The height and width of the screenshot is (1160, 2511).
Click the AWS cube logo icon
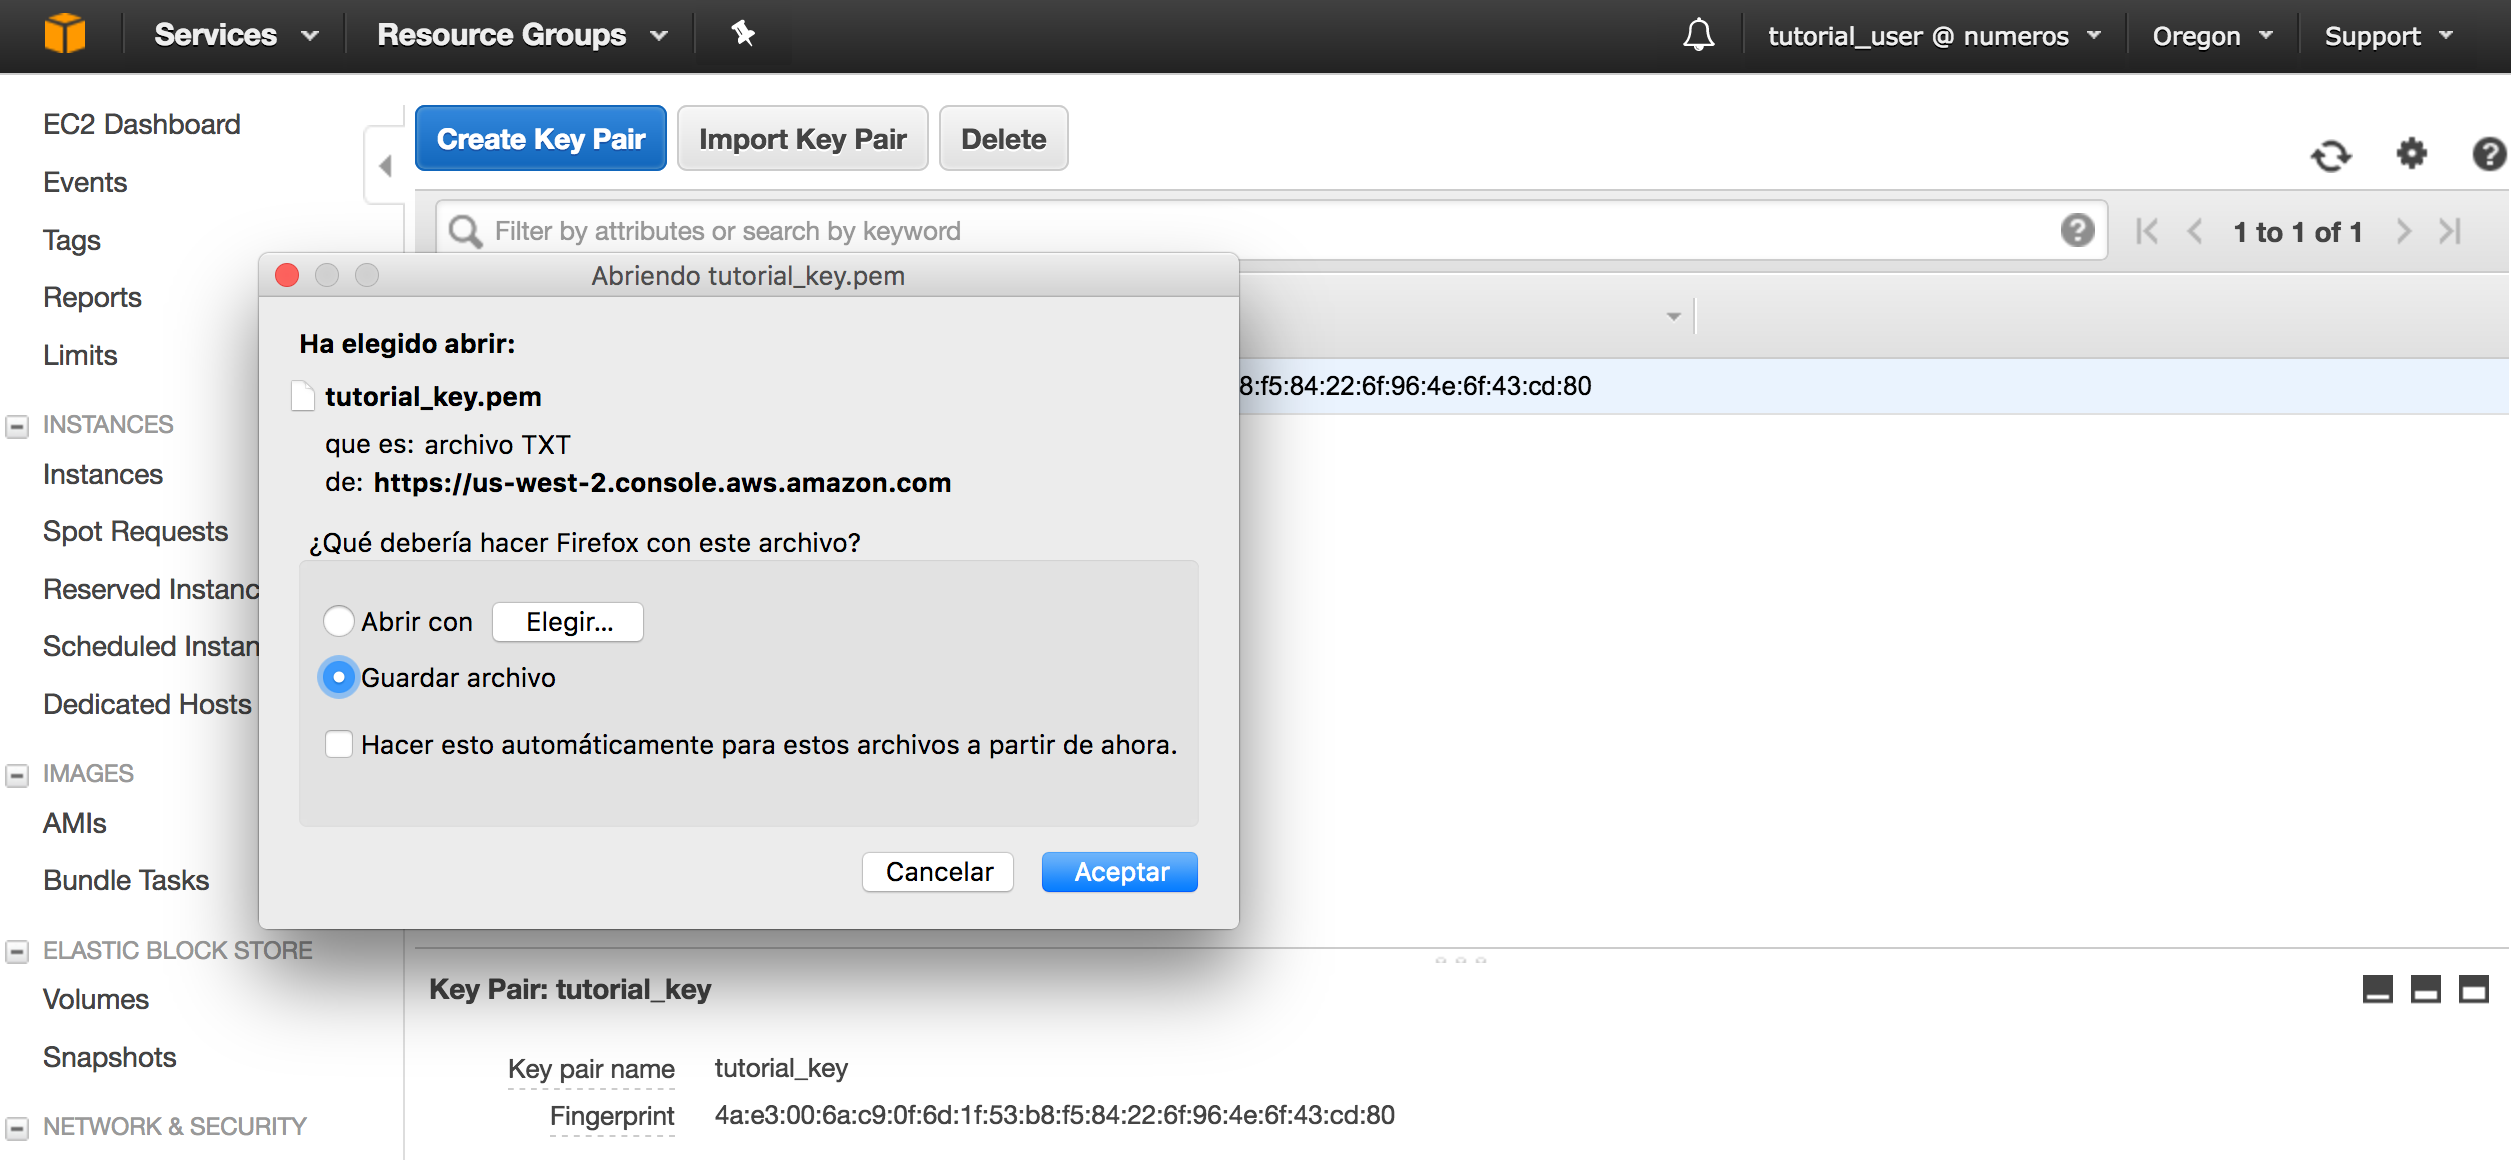pyautogui.click(x=65, y=34)
